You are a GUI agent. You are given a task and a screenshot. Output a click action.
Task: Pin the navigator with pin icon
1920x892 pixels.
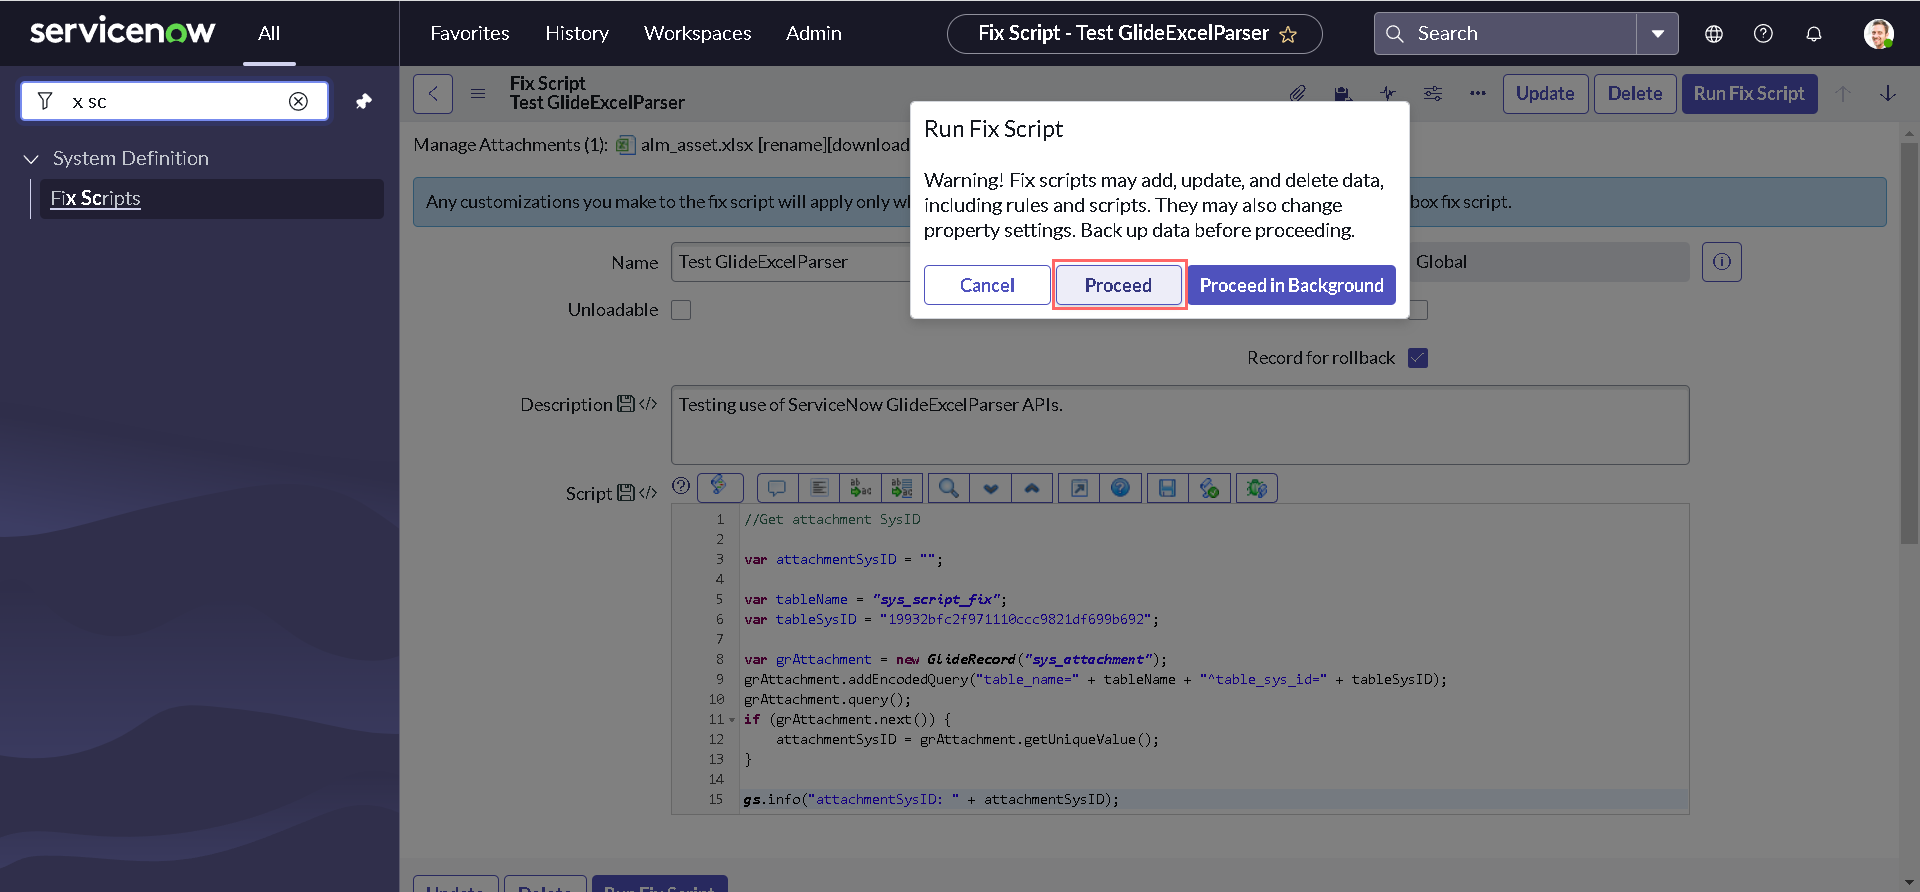(x=363, y=101)
